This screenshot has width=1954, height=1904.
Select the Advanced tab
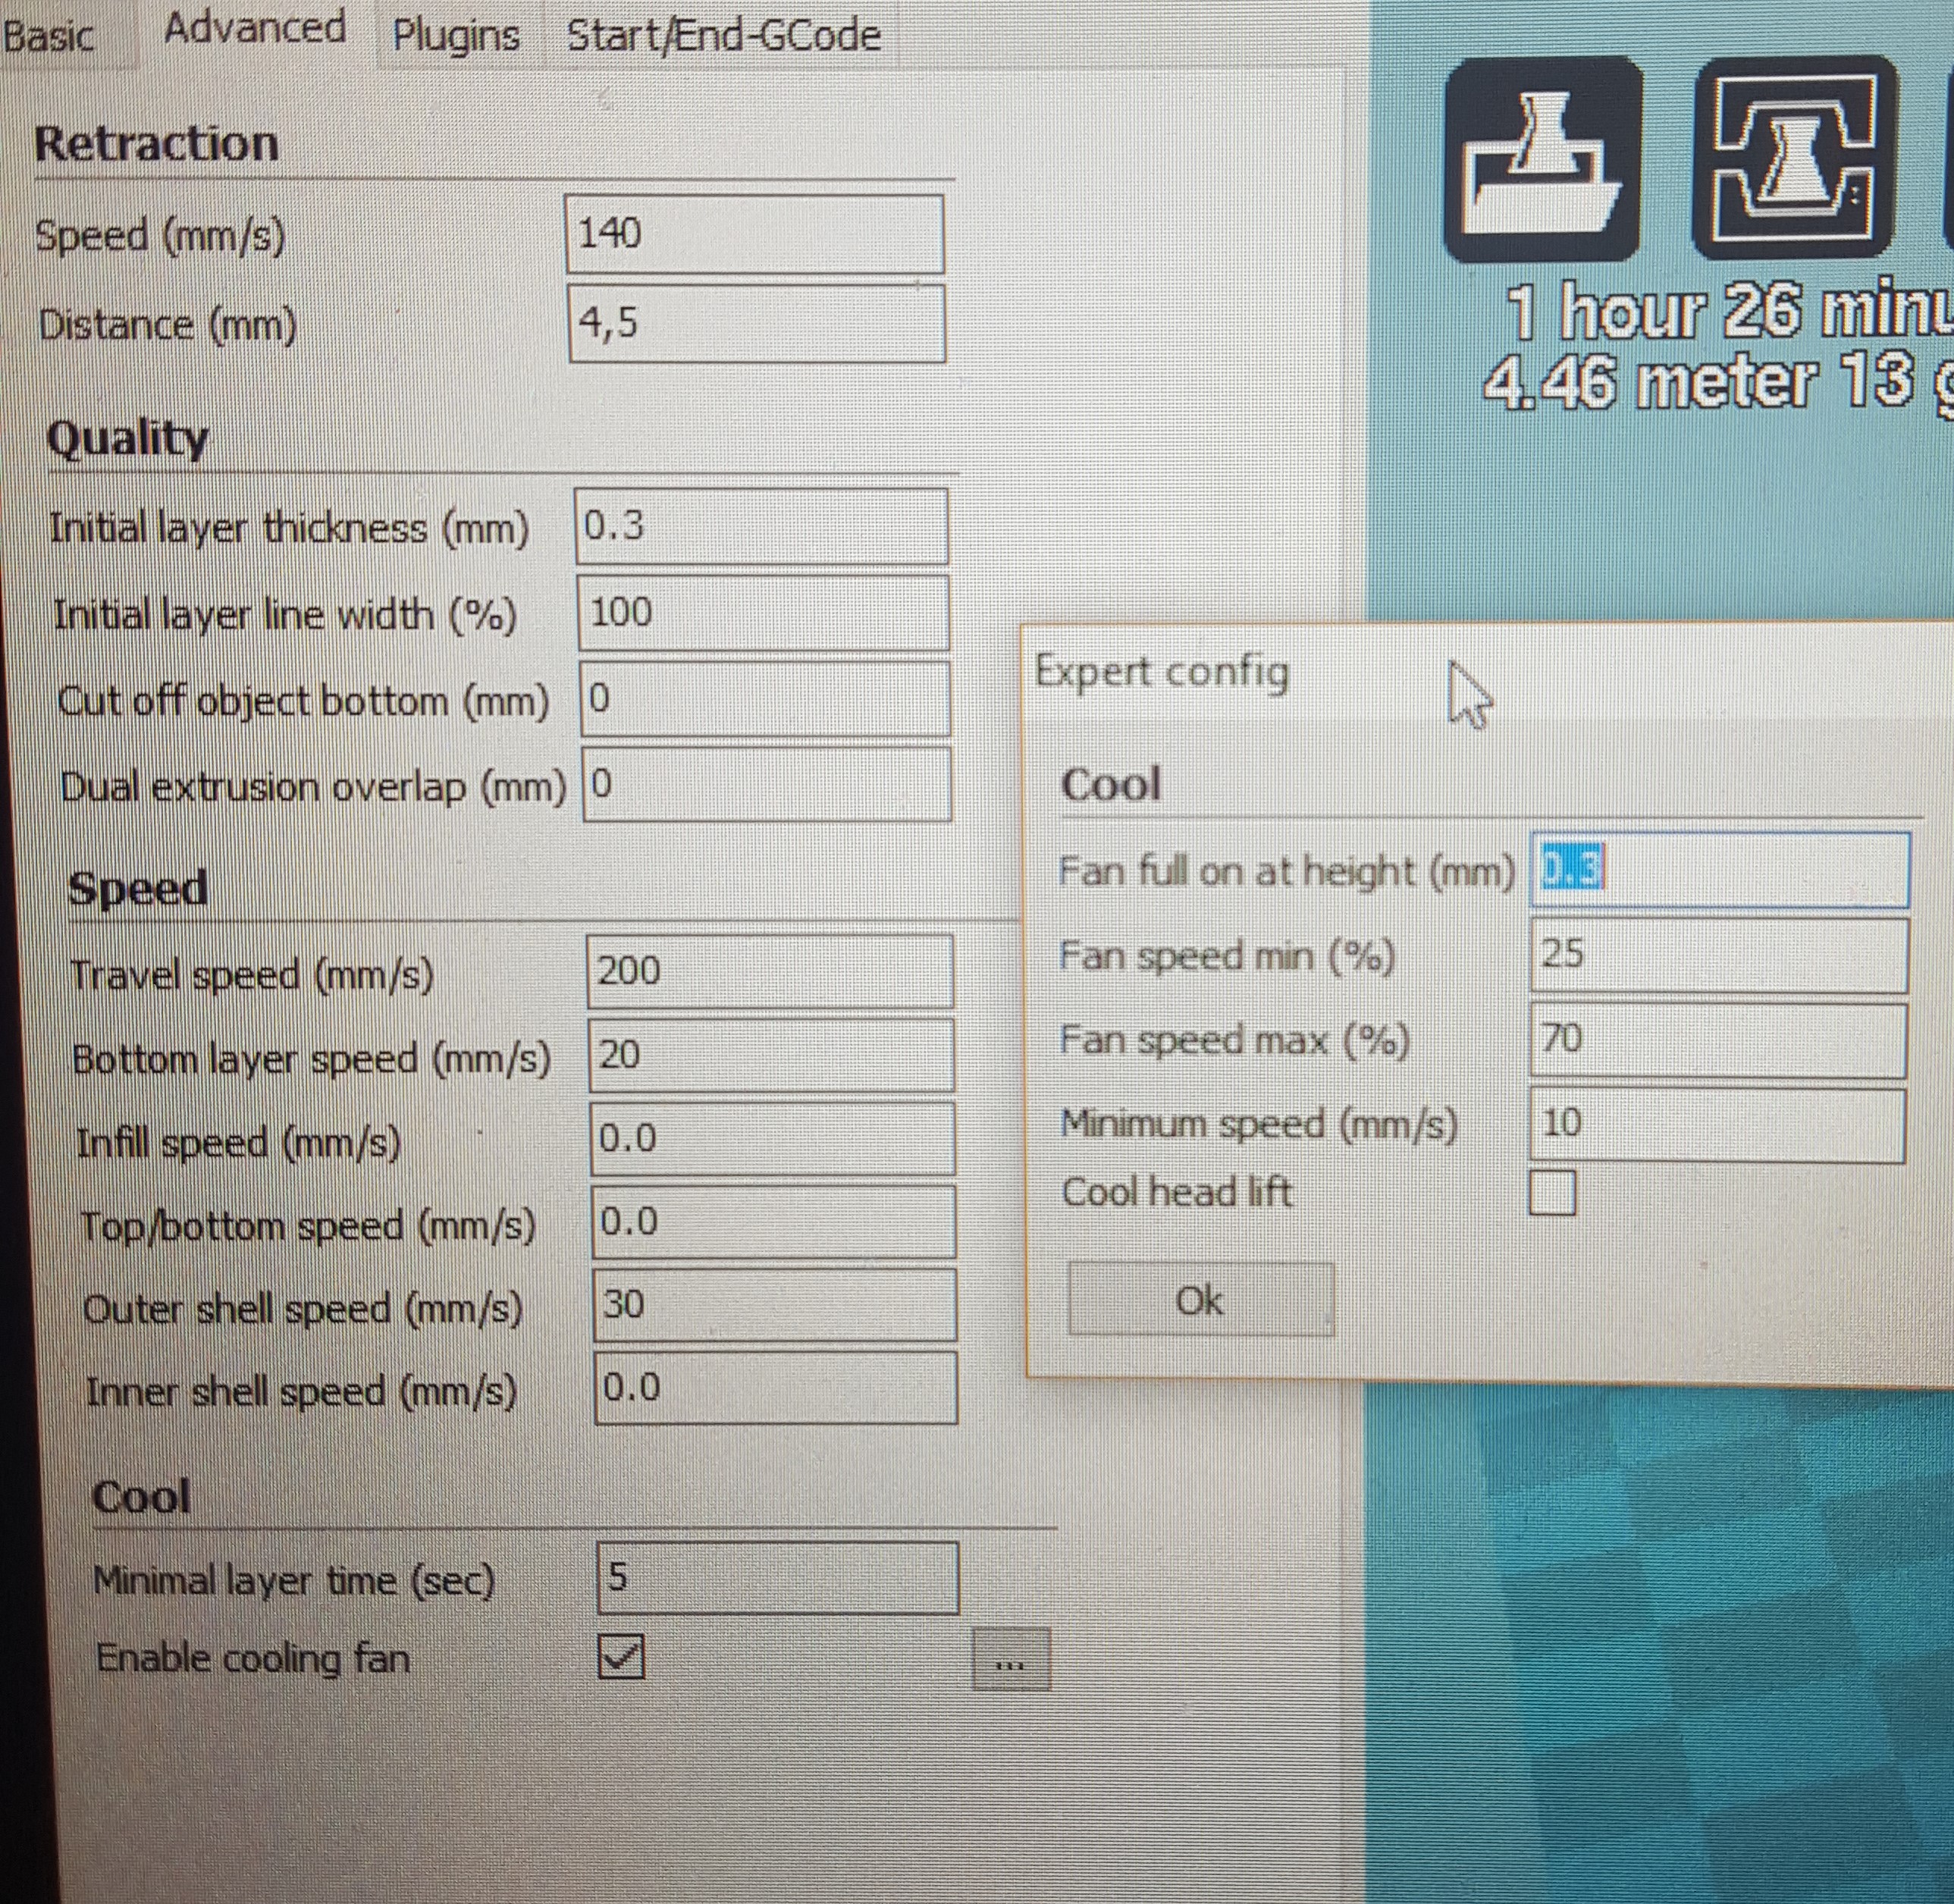[x=255, y=30]
